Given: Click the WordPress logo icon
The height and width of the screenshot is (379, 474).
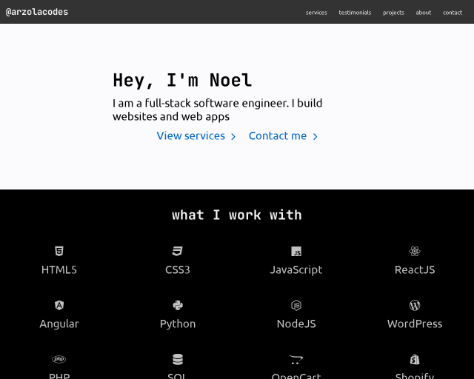Looking at the screenshot, I should pyautogui.click(x=415, y=305).
